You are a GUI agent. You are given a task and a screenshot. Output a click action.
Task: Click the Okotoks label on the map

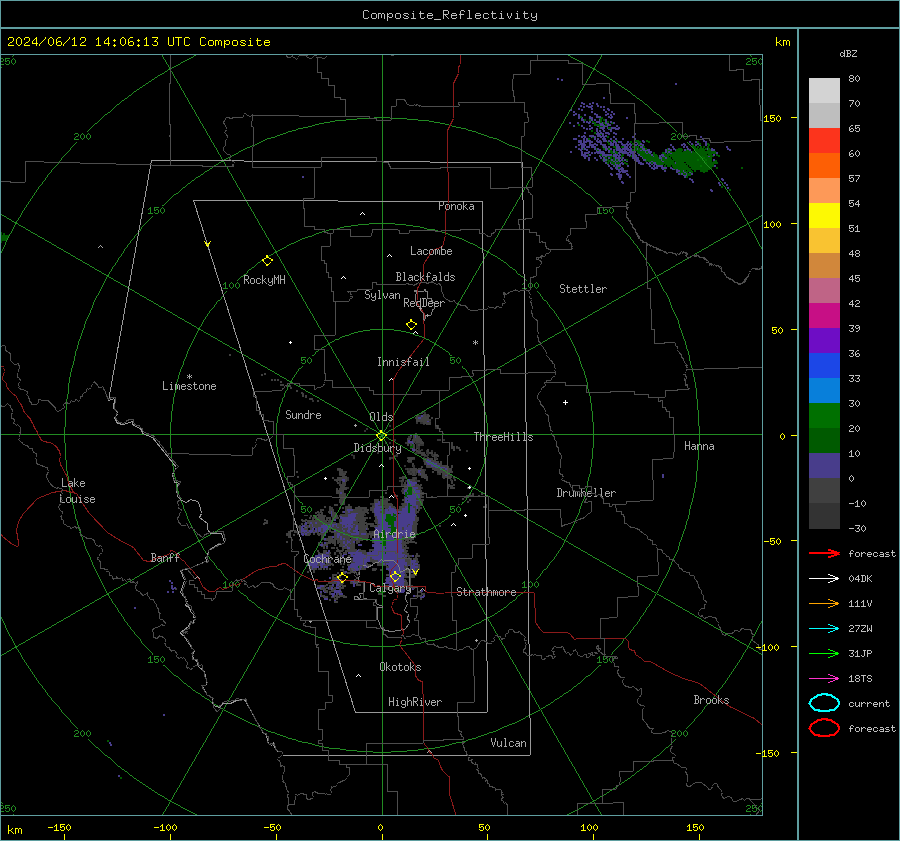pos(400,667)
